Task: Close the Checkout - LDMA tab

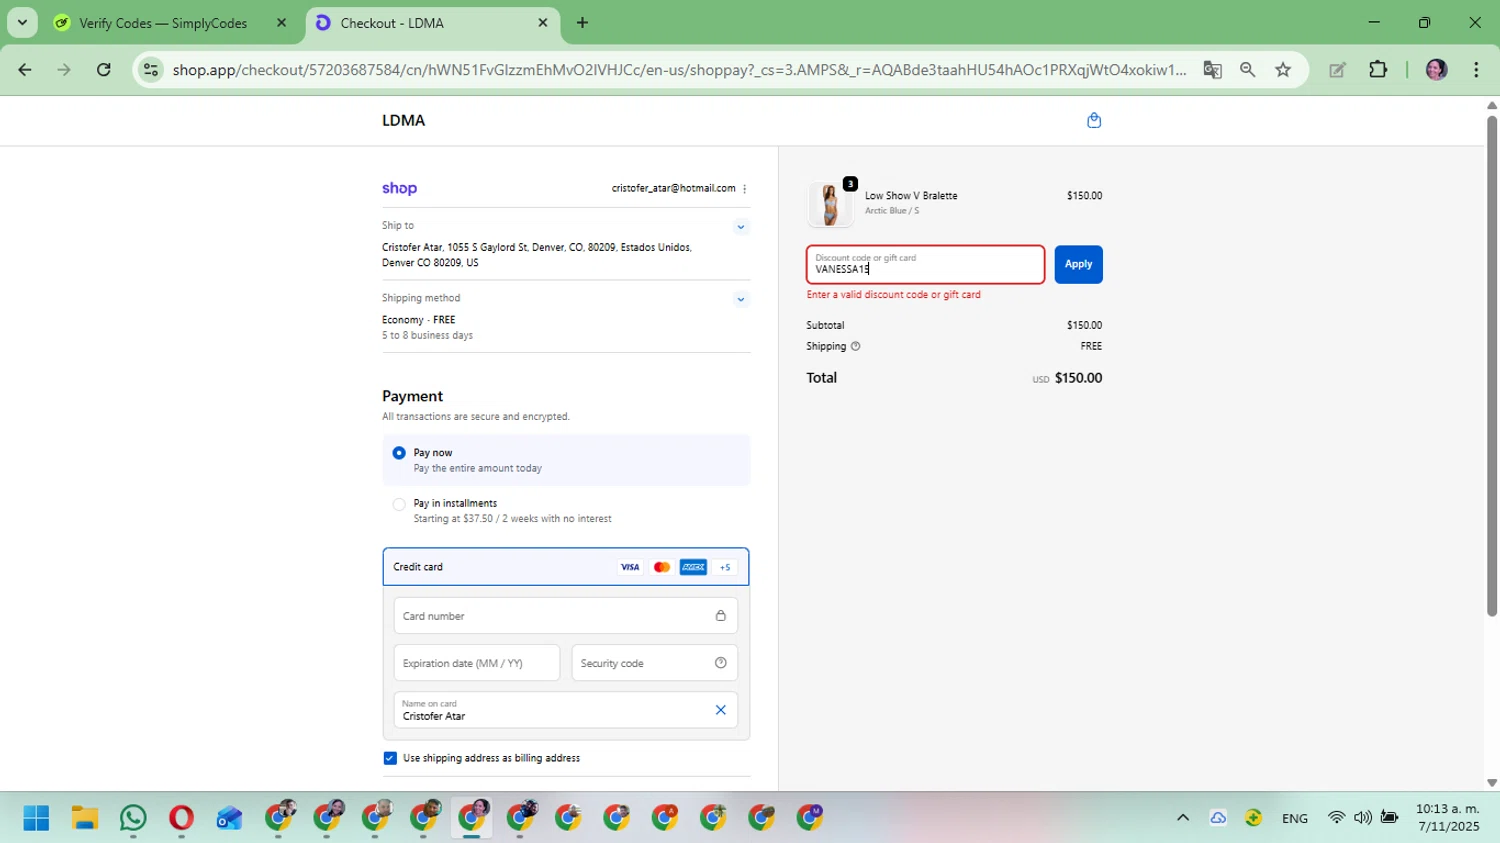Action: [543, 23]
